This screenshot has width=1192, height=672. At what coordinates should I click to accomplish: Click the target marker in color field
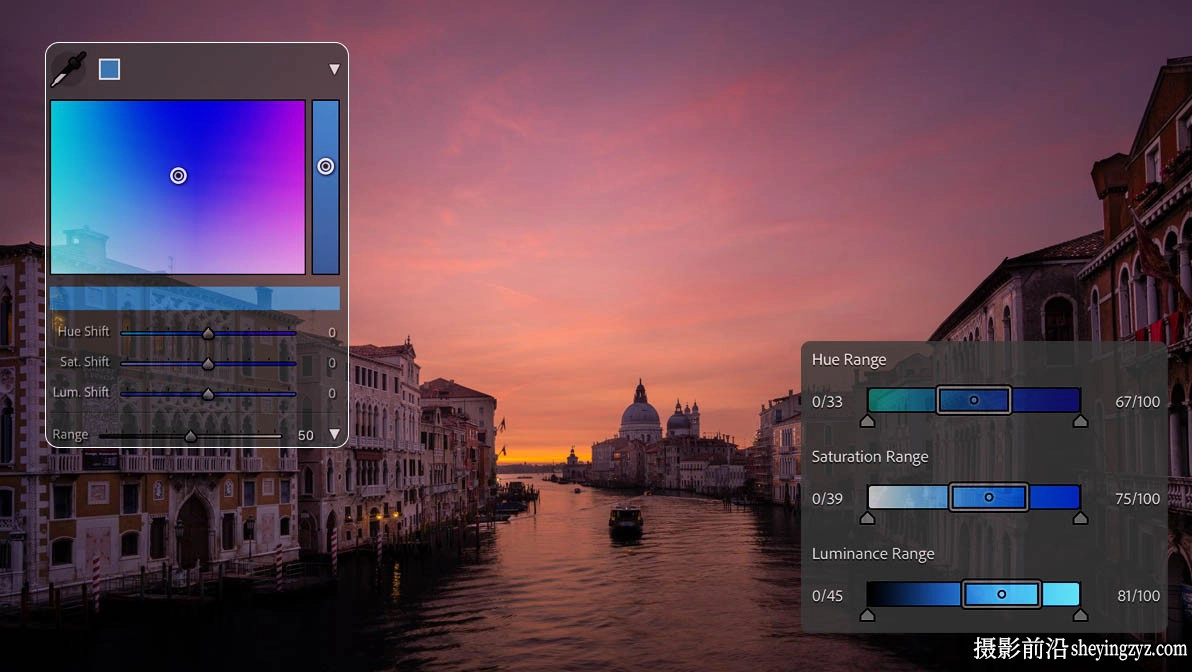click(178, 176)
